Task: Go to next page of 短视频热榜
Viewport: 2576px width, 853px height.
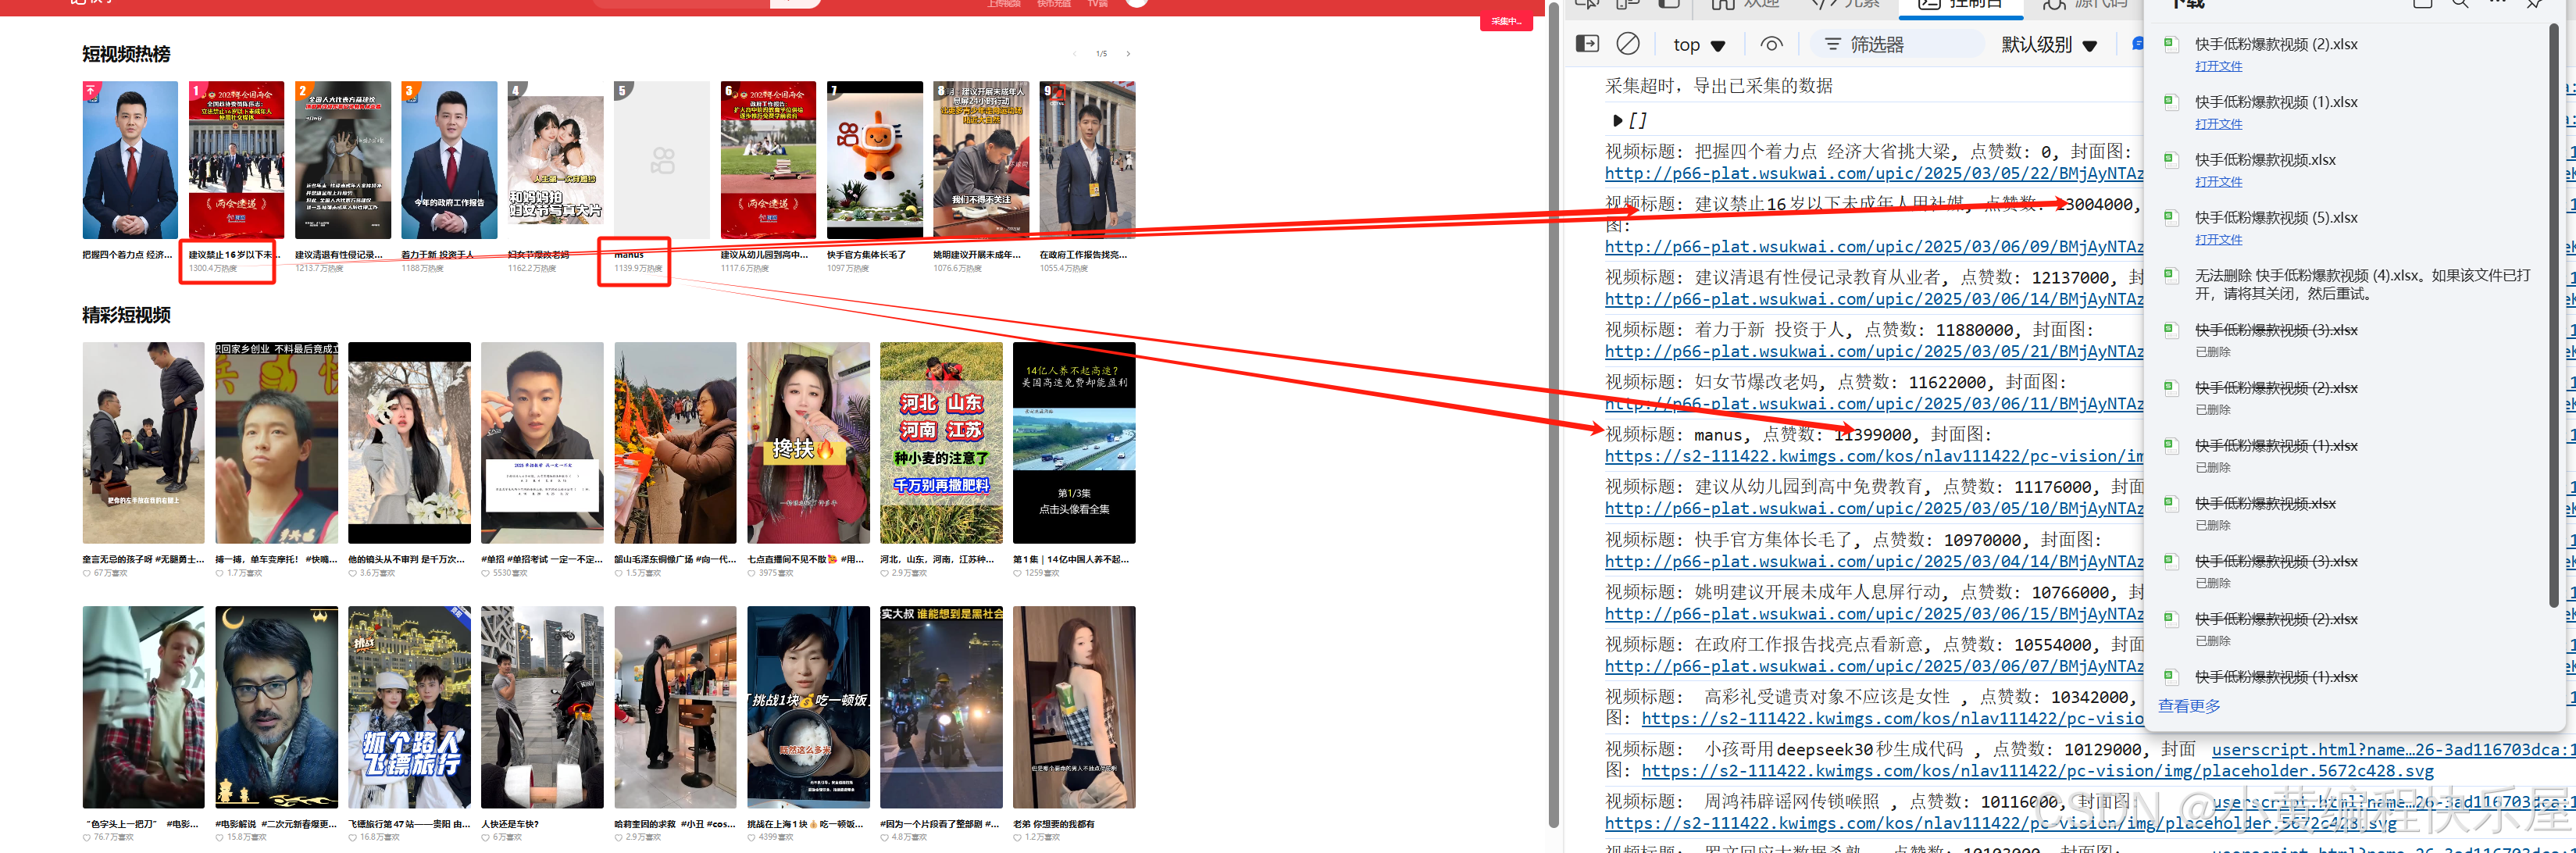Action: click(1128, 54)
